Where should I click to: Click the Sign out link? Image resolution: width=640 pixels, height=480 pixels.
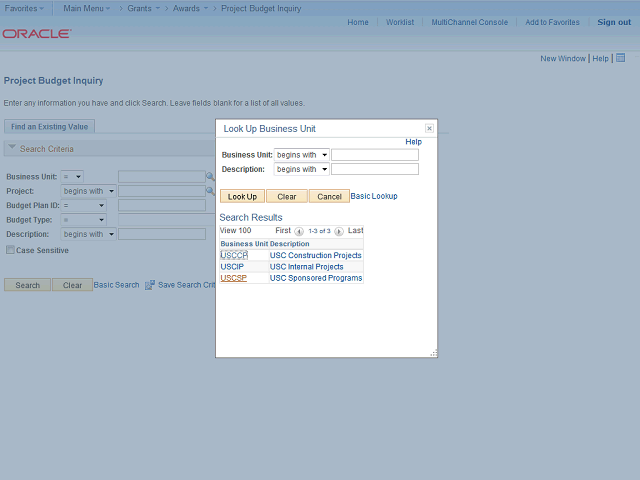pyautogui.click(x=614, y=22)
